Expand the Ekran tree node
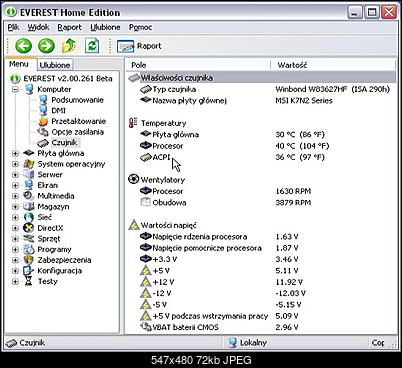This screenshot has height=368, width=402. pos(15,185)
